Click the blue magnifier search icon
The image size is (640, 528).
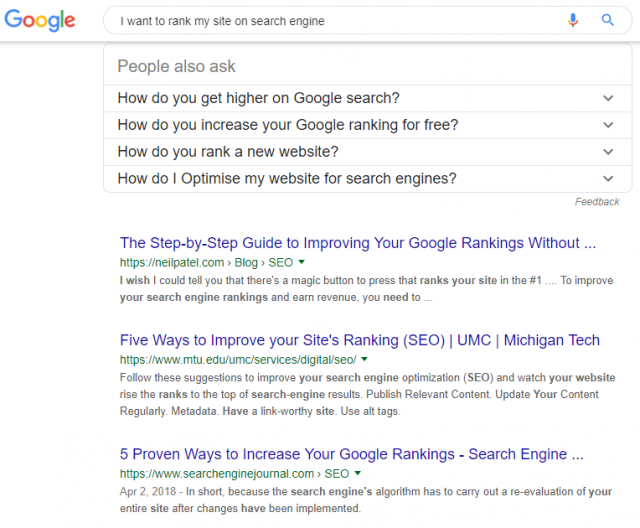pyautogui.click(x=608, y=20)
